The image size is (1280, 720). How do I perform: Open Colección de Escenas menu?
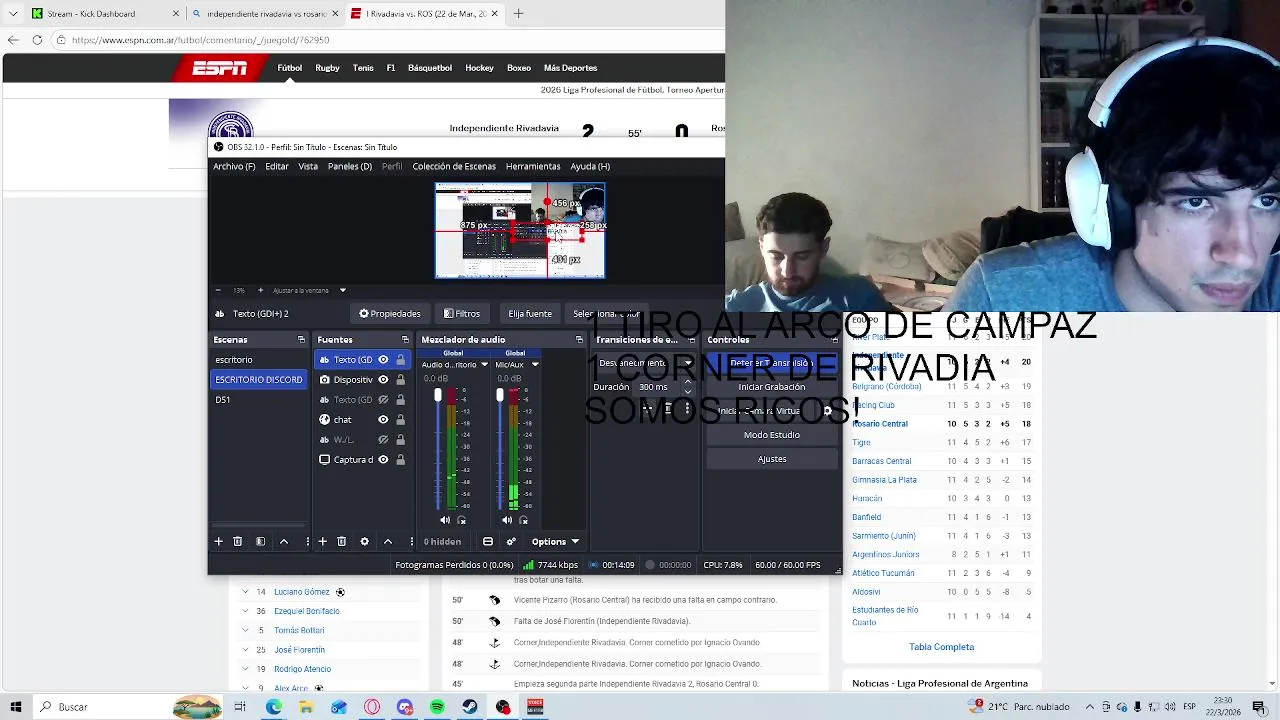[454, 166]
